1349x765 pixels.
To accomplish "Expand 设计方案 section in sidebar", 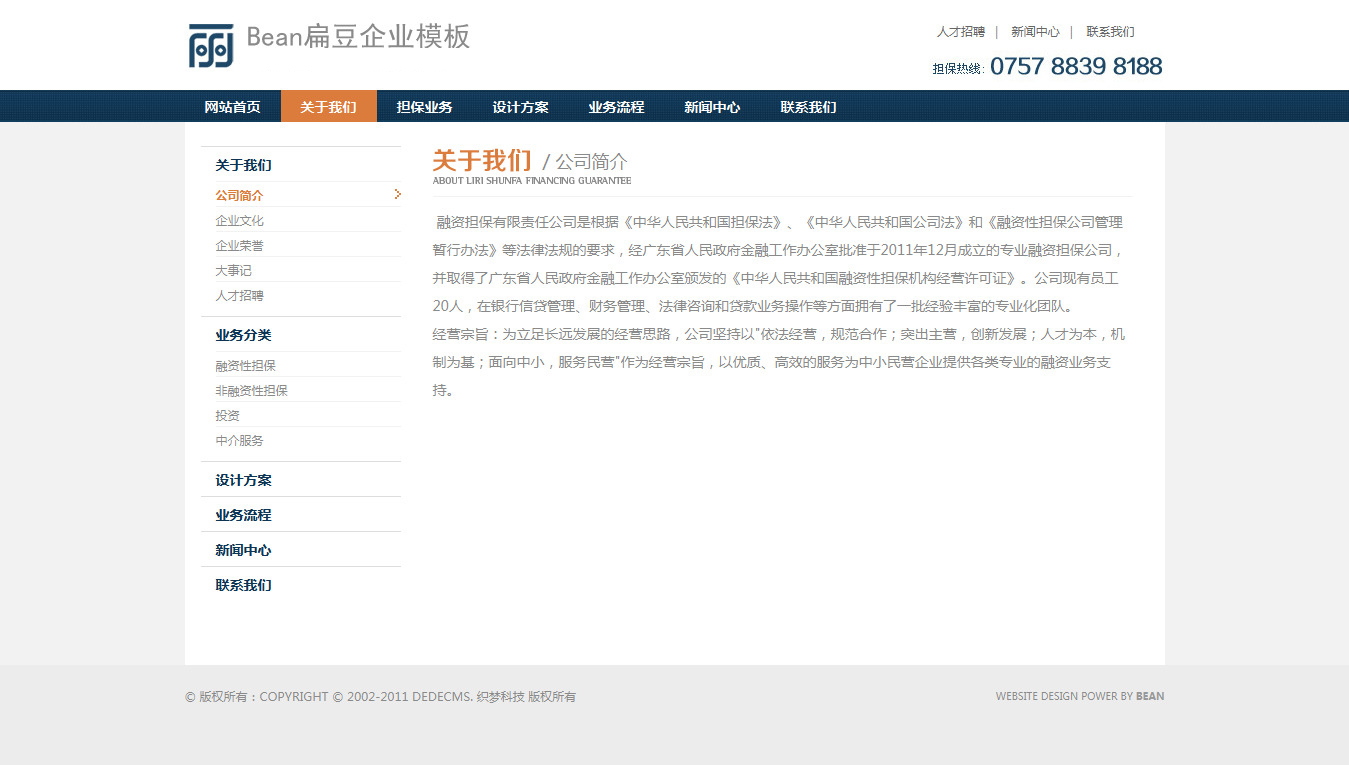I will [243, 480].
